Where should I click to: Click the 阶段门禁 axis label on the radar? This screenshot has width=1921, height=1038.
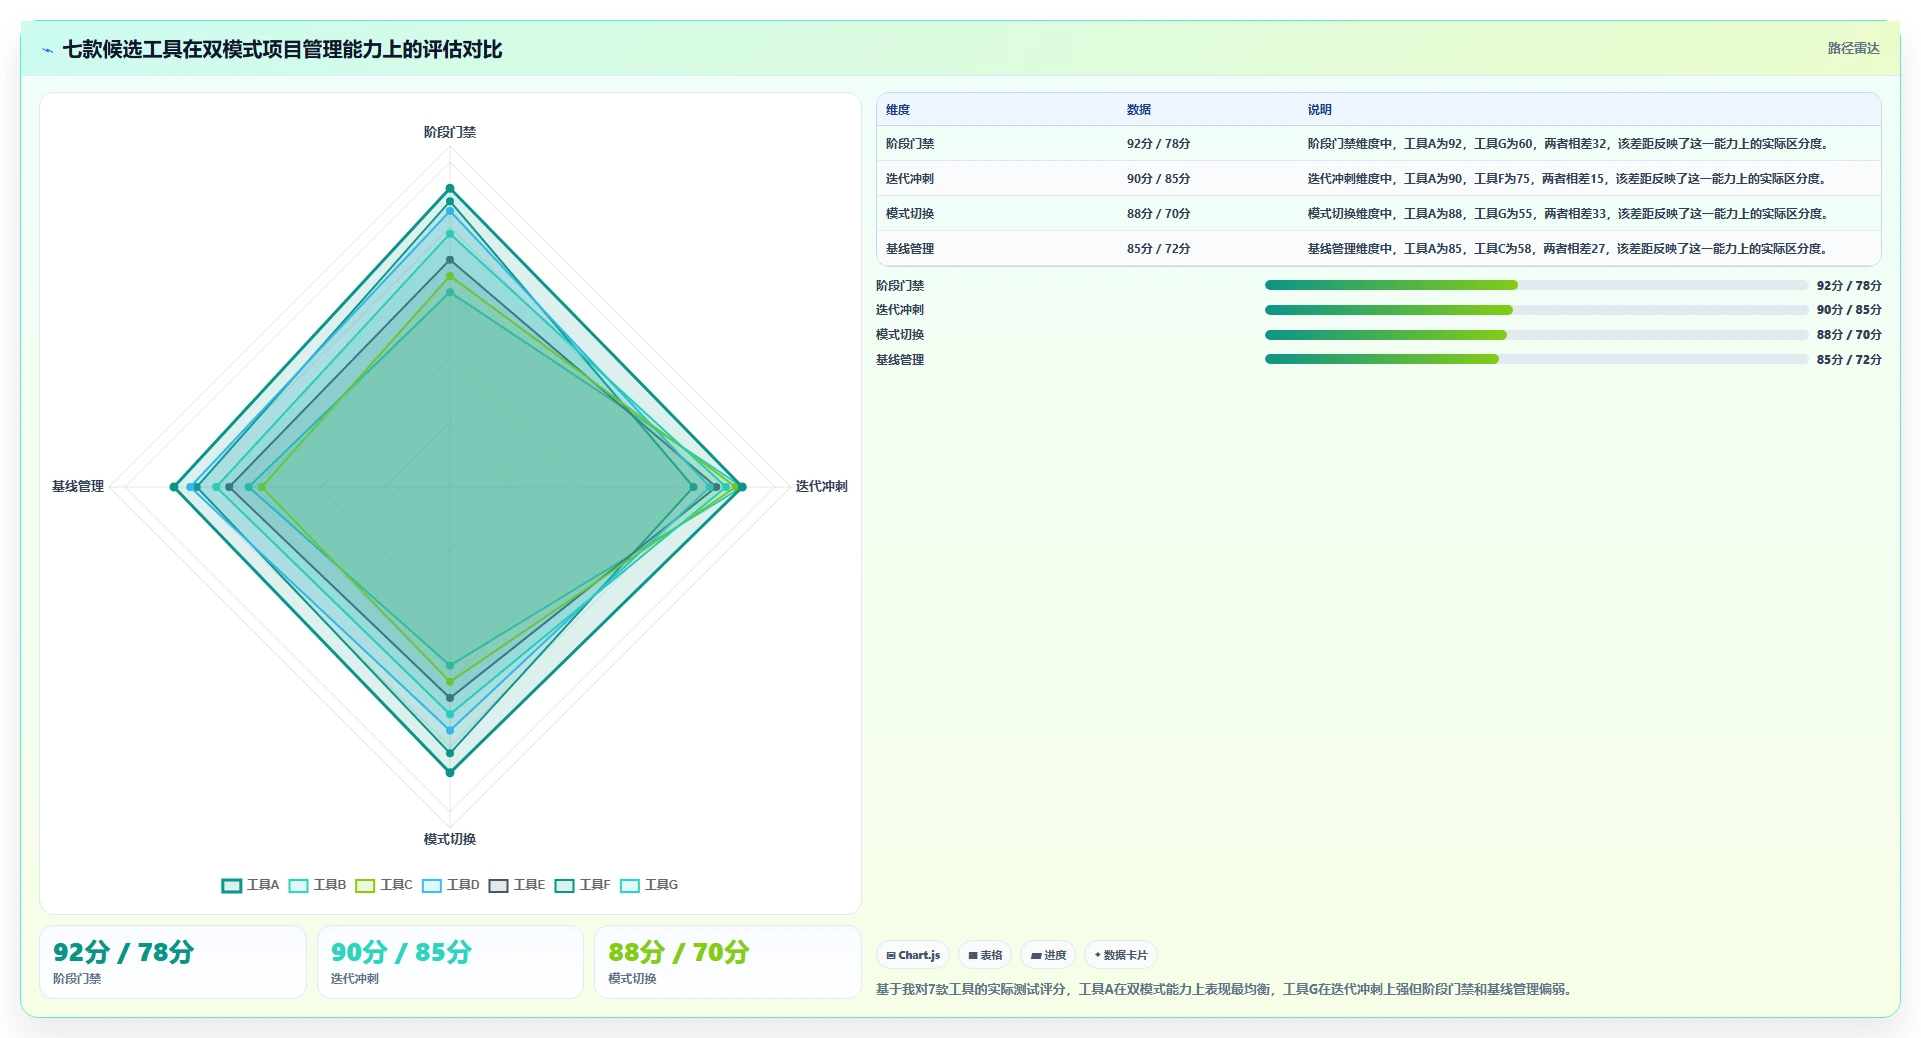click(x=450, y=132)
